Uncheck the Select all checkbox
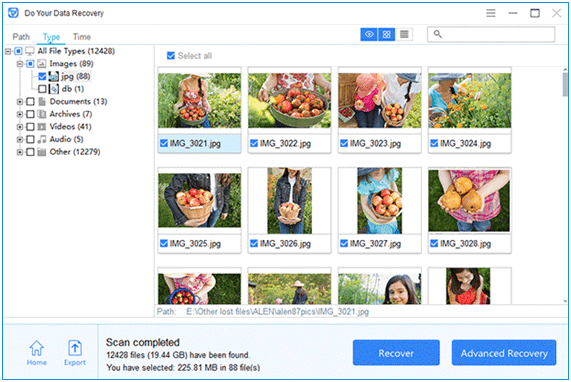Image resolution: width=571 pixels, height=382 pixels. (x=170, y=55)
